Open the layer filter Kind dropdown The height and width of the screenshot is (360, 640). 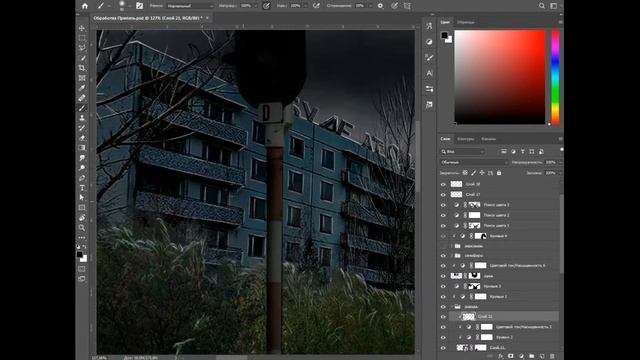463,151
